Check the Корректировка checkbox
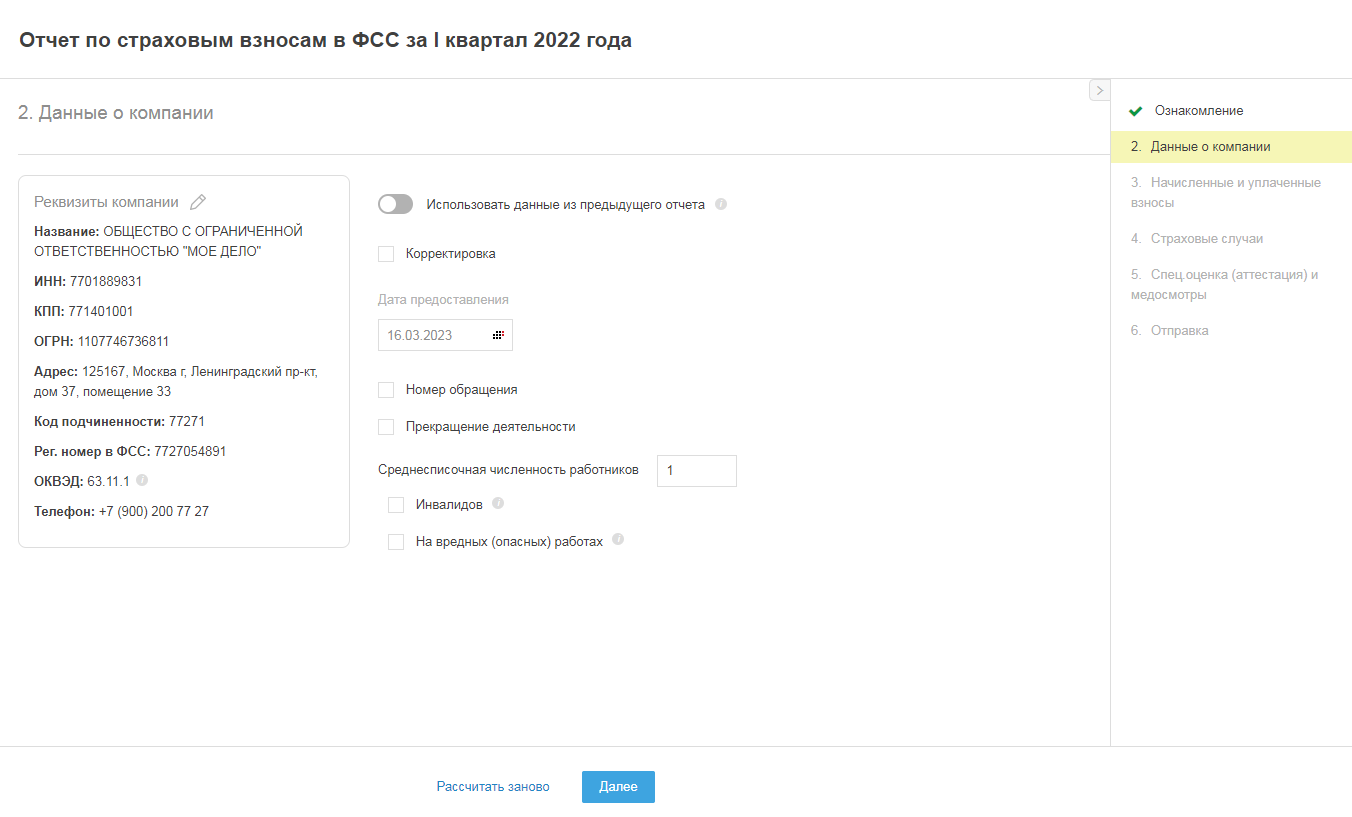The image size is (1352, 817). point(386,254)
